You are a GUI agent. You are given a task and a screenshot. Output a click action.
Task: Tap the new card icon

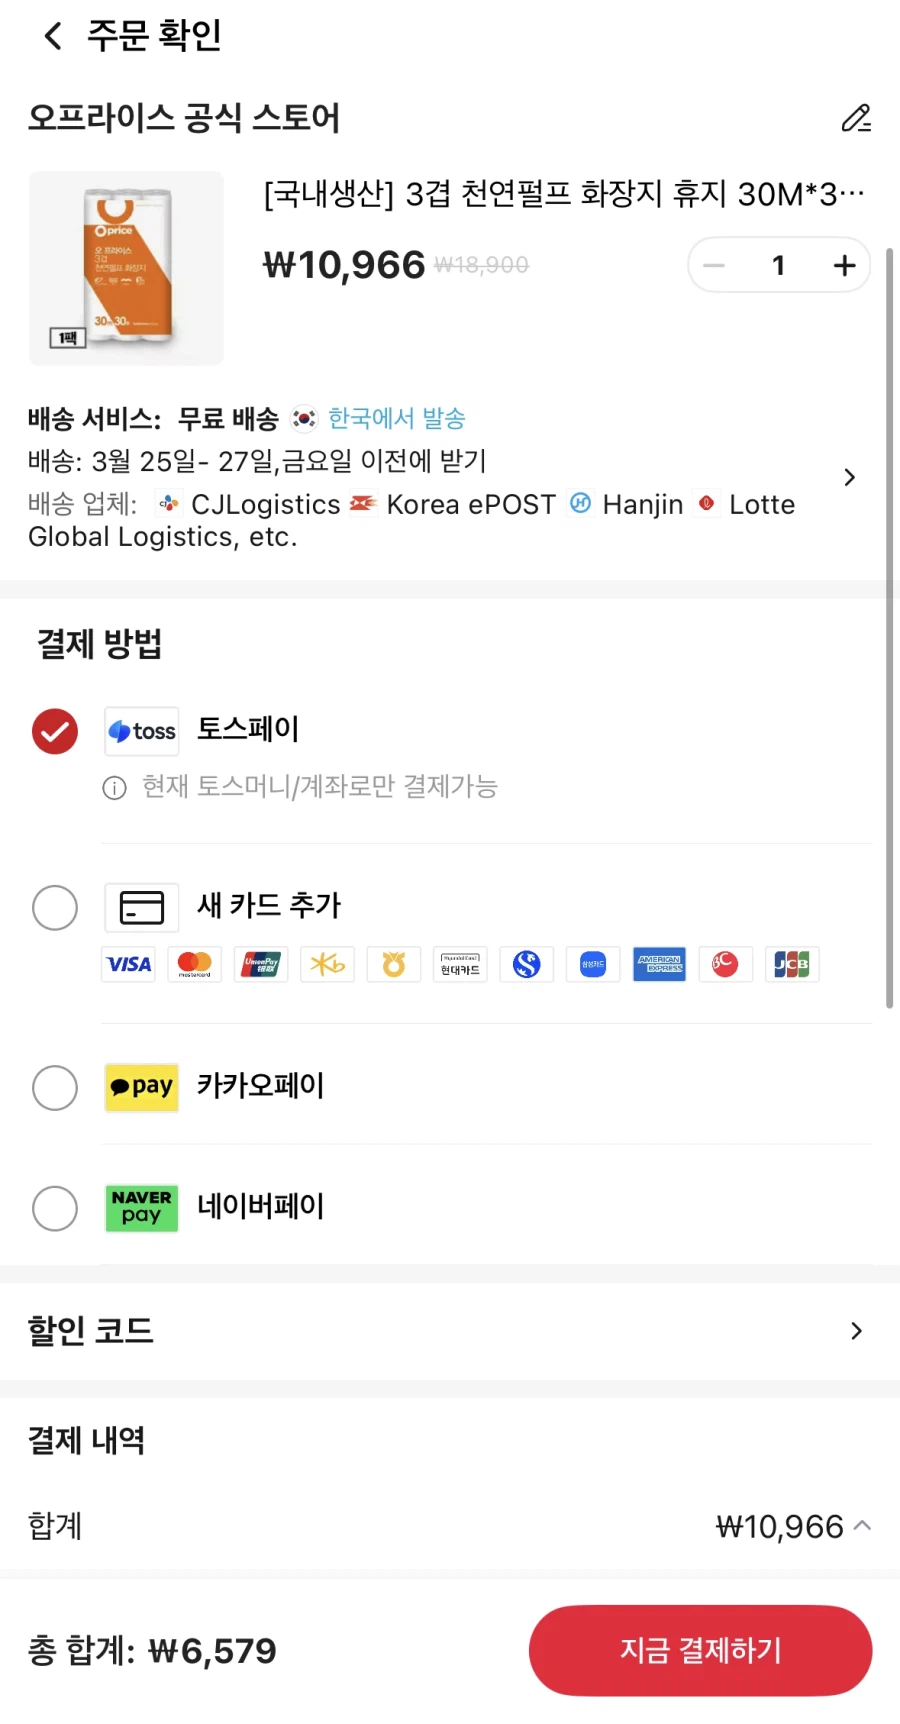[x=142, y=907]
